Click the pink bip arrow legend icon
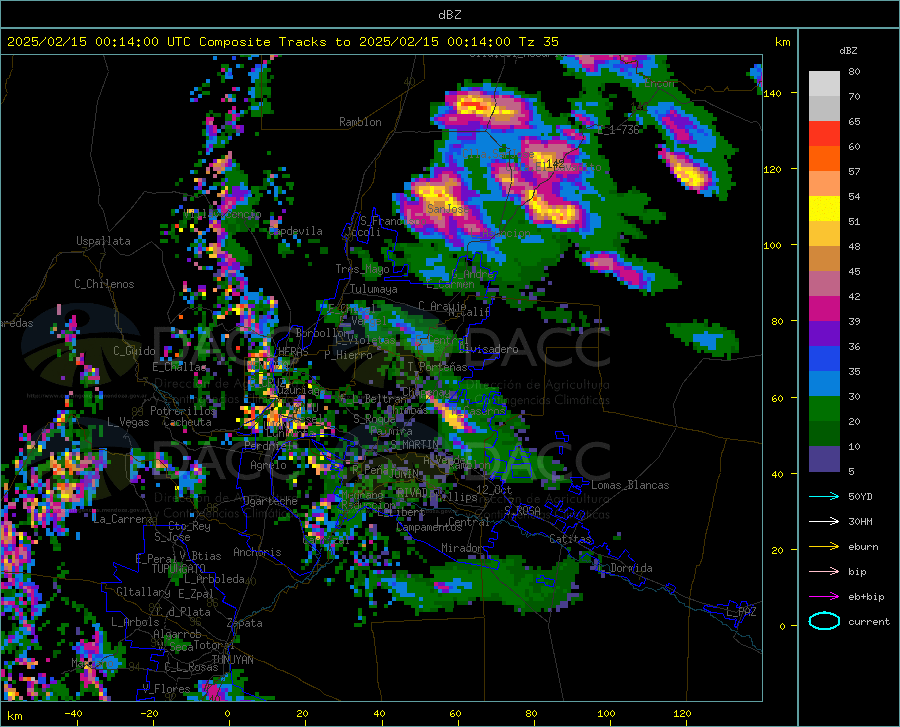The width and height of the screenshot is (900, 727). click(x=824, y=572)
